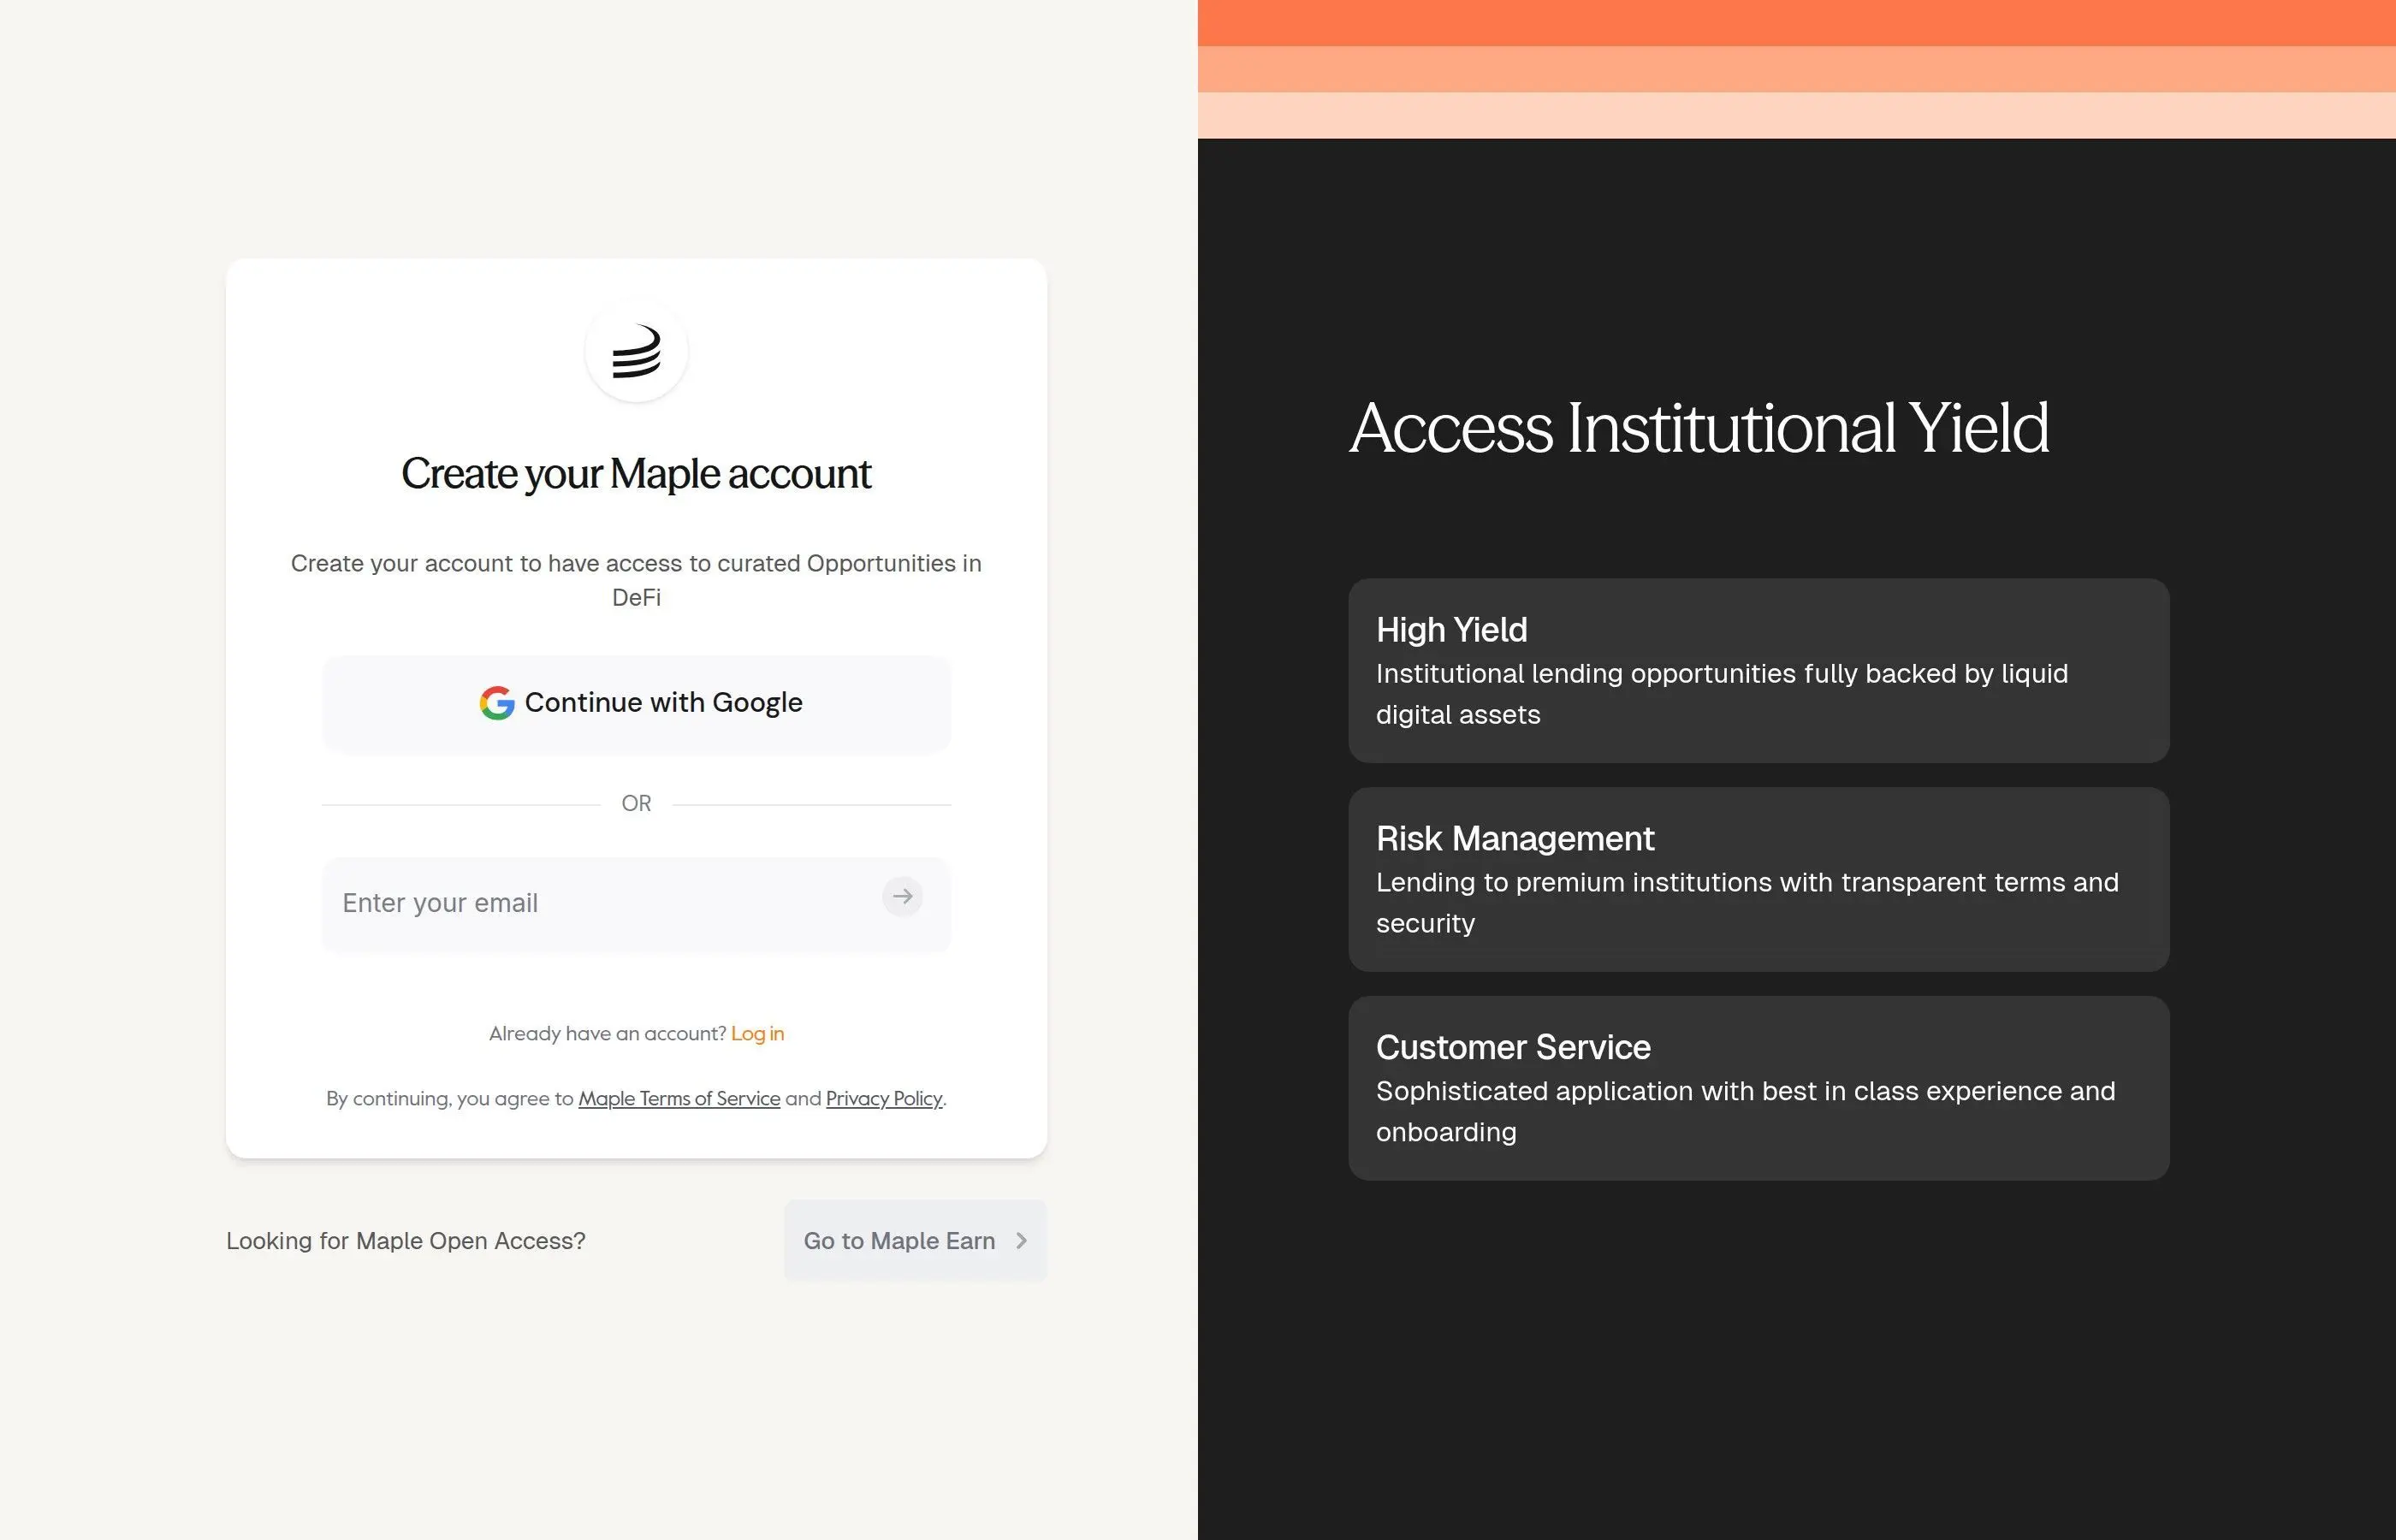Select the Customer Service card
Image resolution: width=2396 pixels, height=1540 pixels.
[x=1758, y=1088]
